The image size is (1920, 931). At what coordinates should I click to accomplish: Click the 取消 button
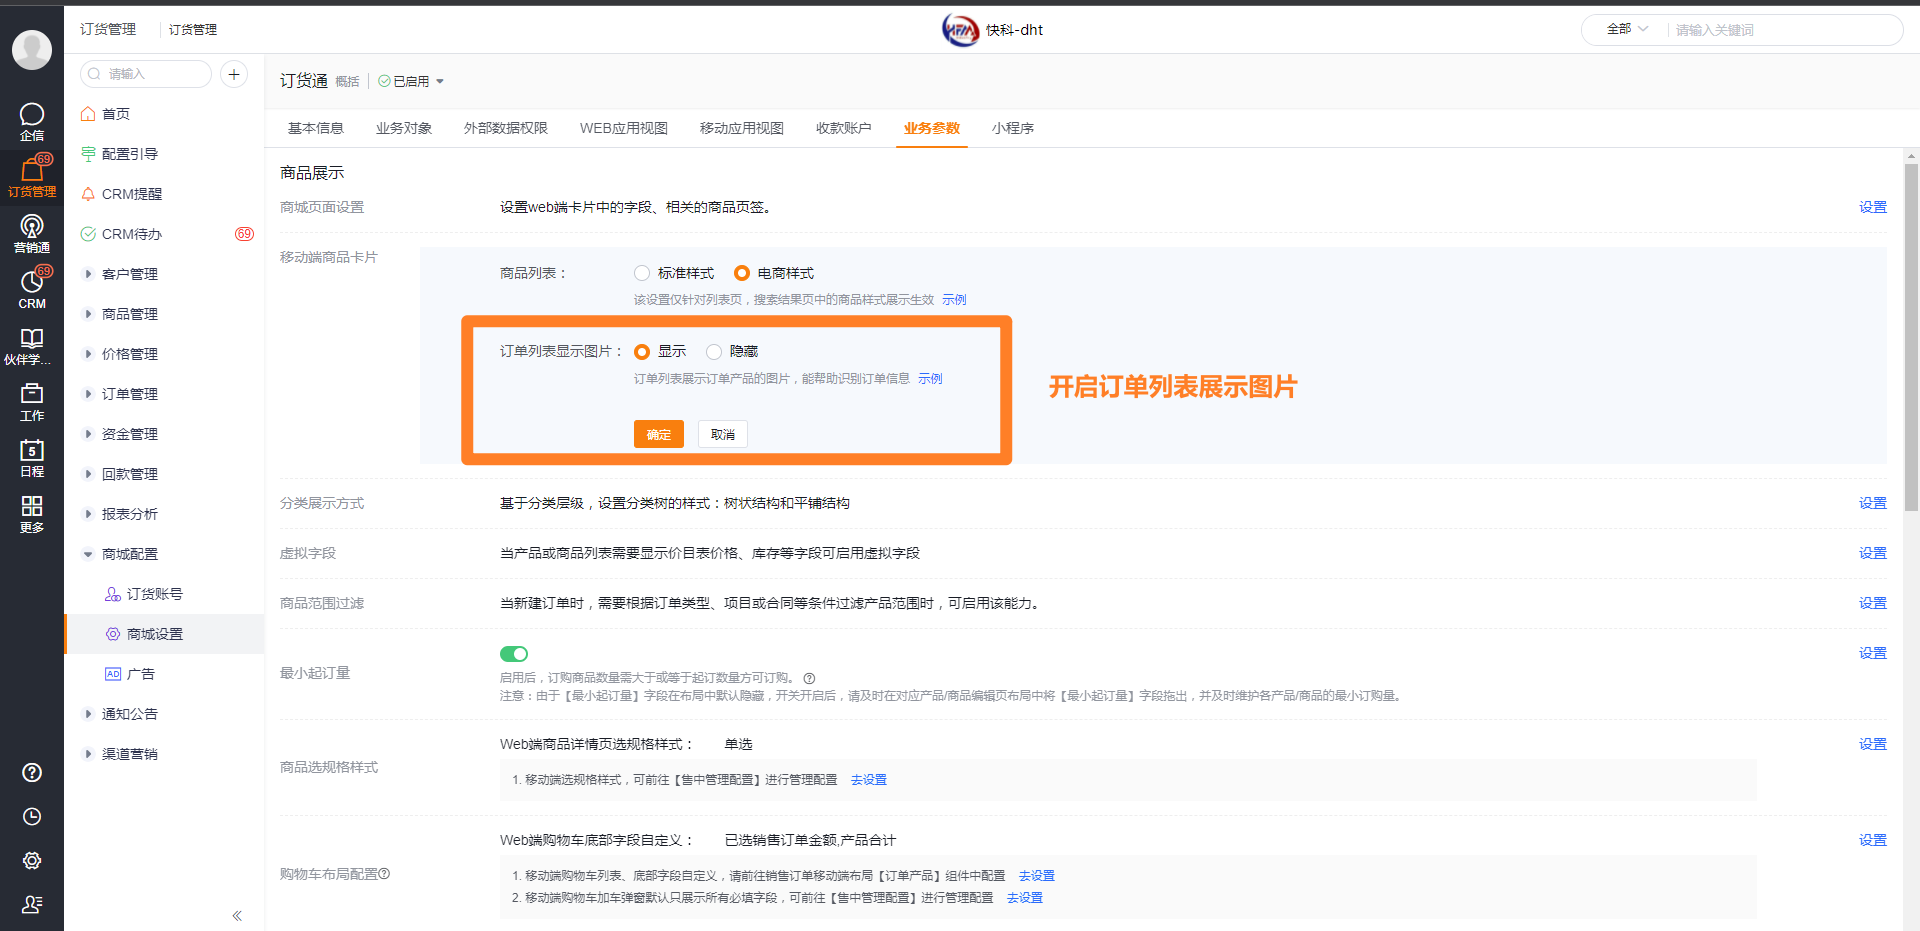(723, 434)
